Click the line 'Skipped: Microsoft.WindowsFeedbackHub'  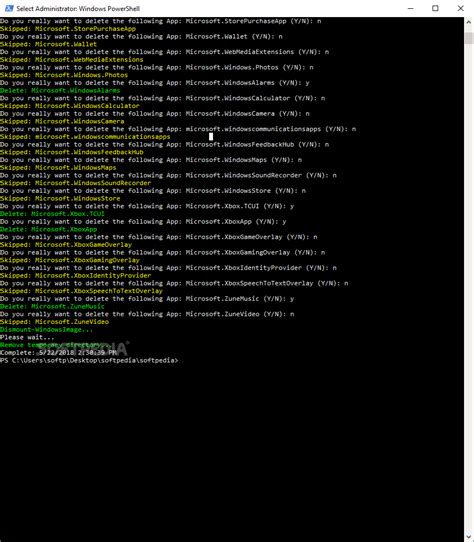click(72, 152)
